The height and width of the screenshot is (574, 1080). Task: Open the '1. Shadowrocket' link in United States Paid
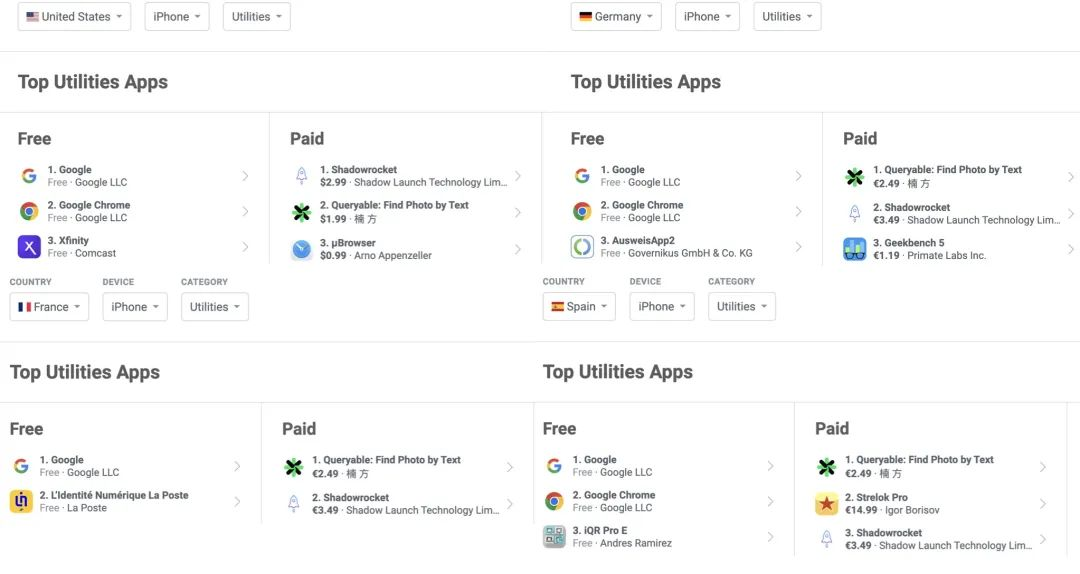[358, 170]
